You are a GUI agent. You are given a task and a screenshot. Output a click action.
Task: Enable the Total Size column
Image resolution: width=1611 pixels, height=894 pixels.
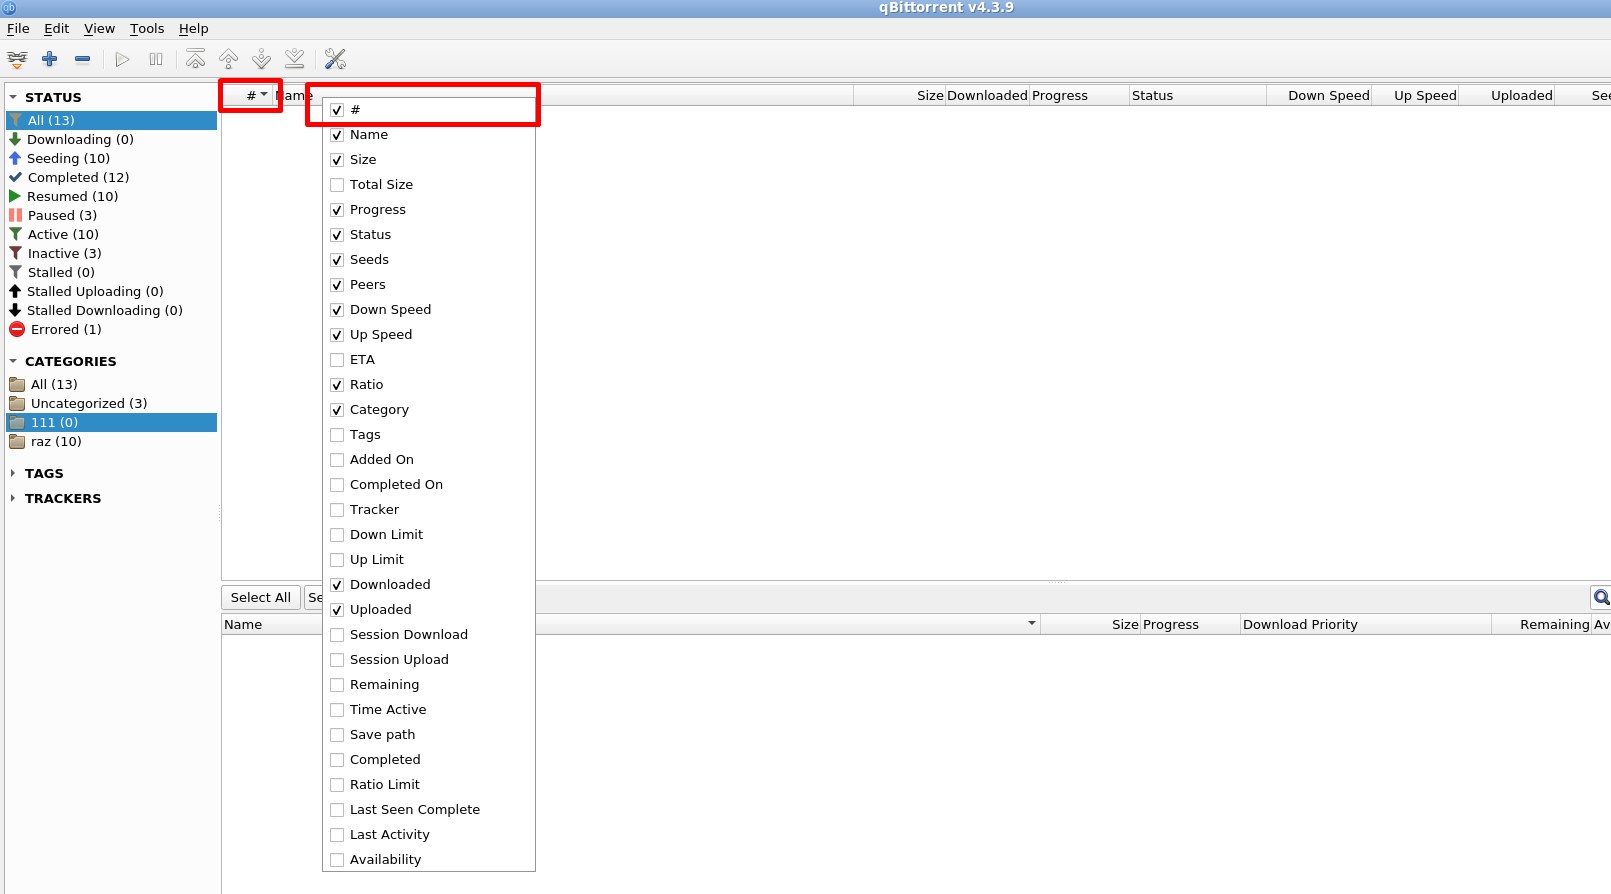pos(337,185)
